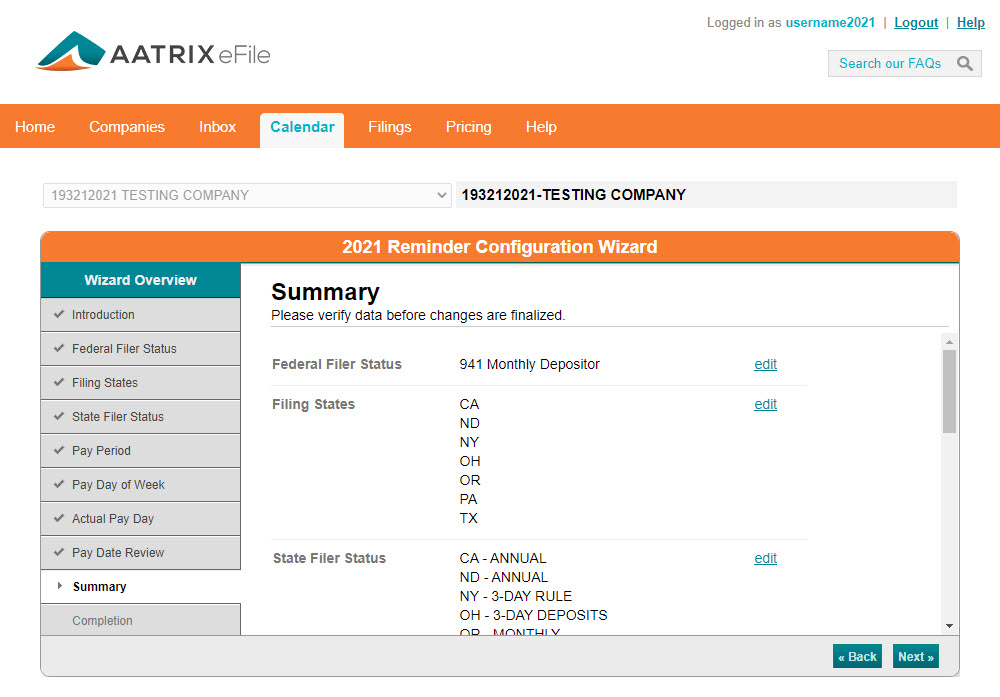
Task: Jump to the Pay Period wizard step
Action: pos(101,451)
